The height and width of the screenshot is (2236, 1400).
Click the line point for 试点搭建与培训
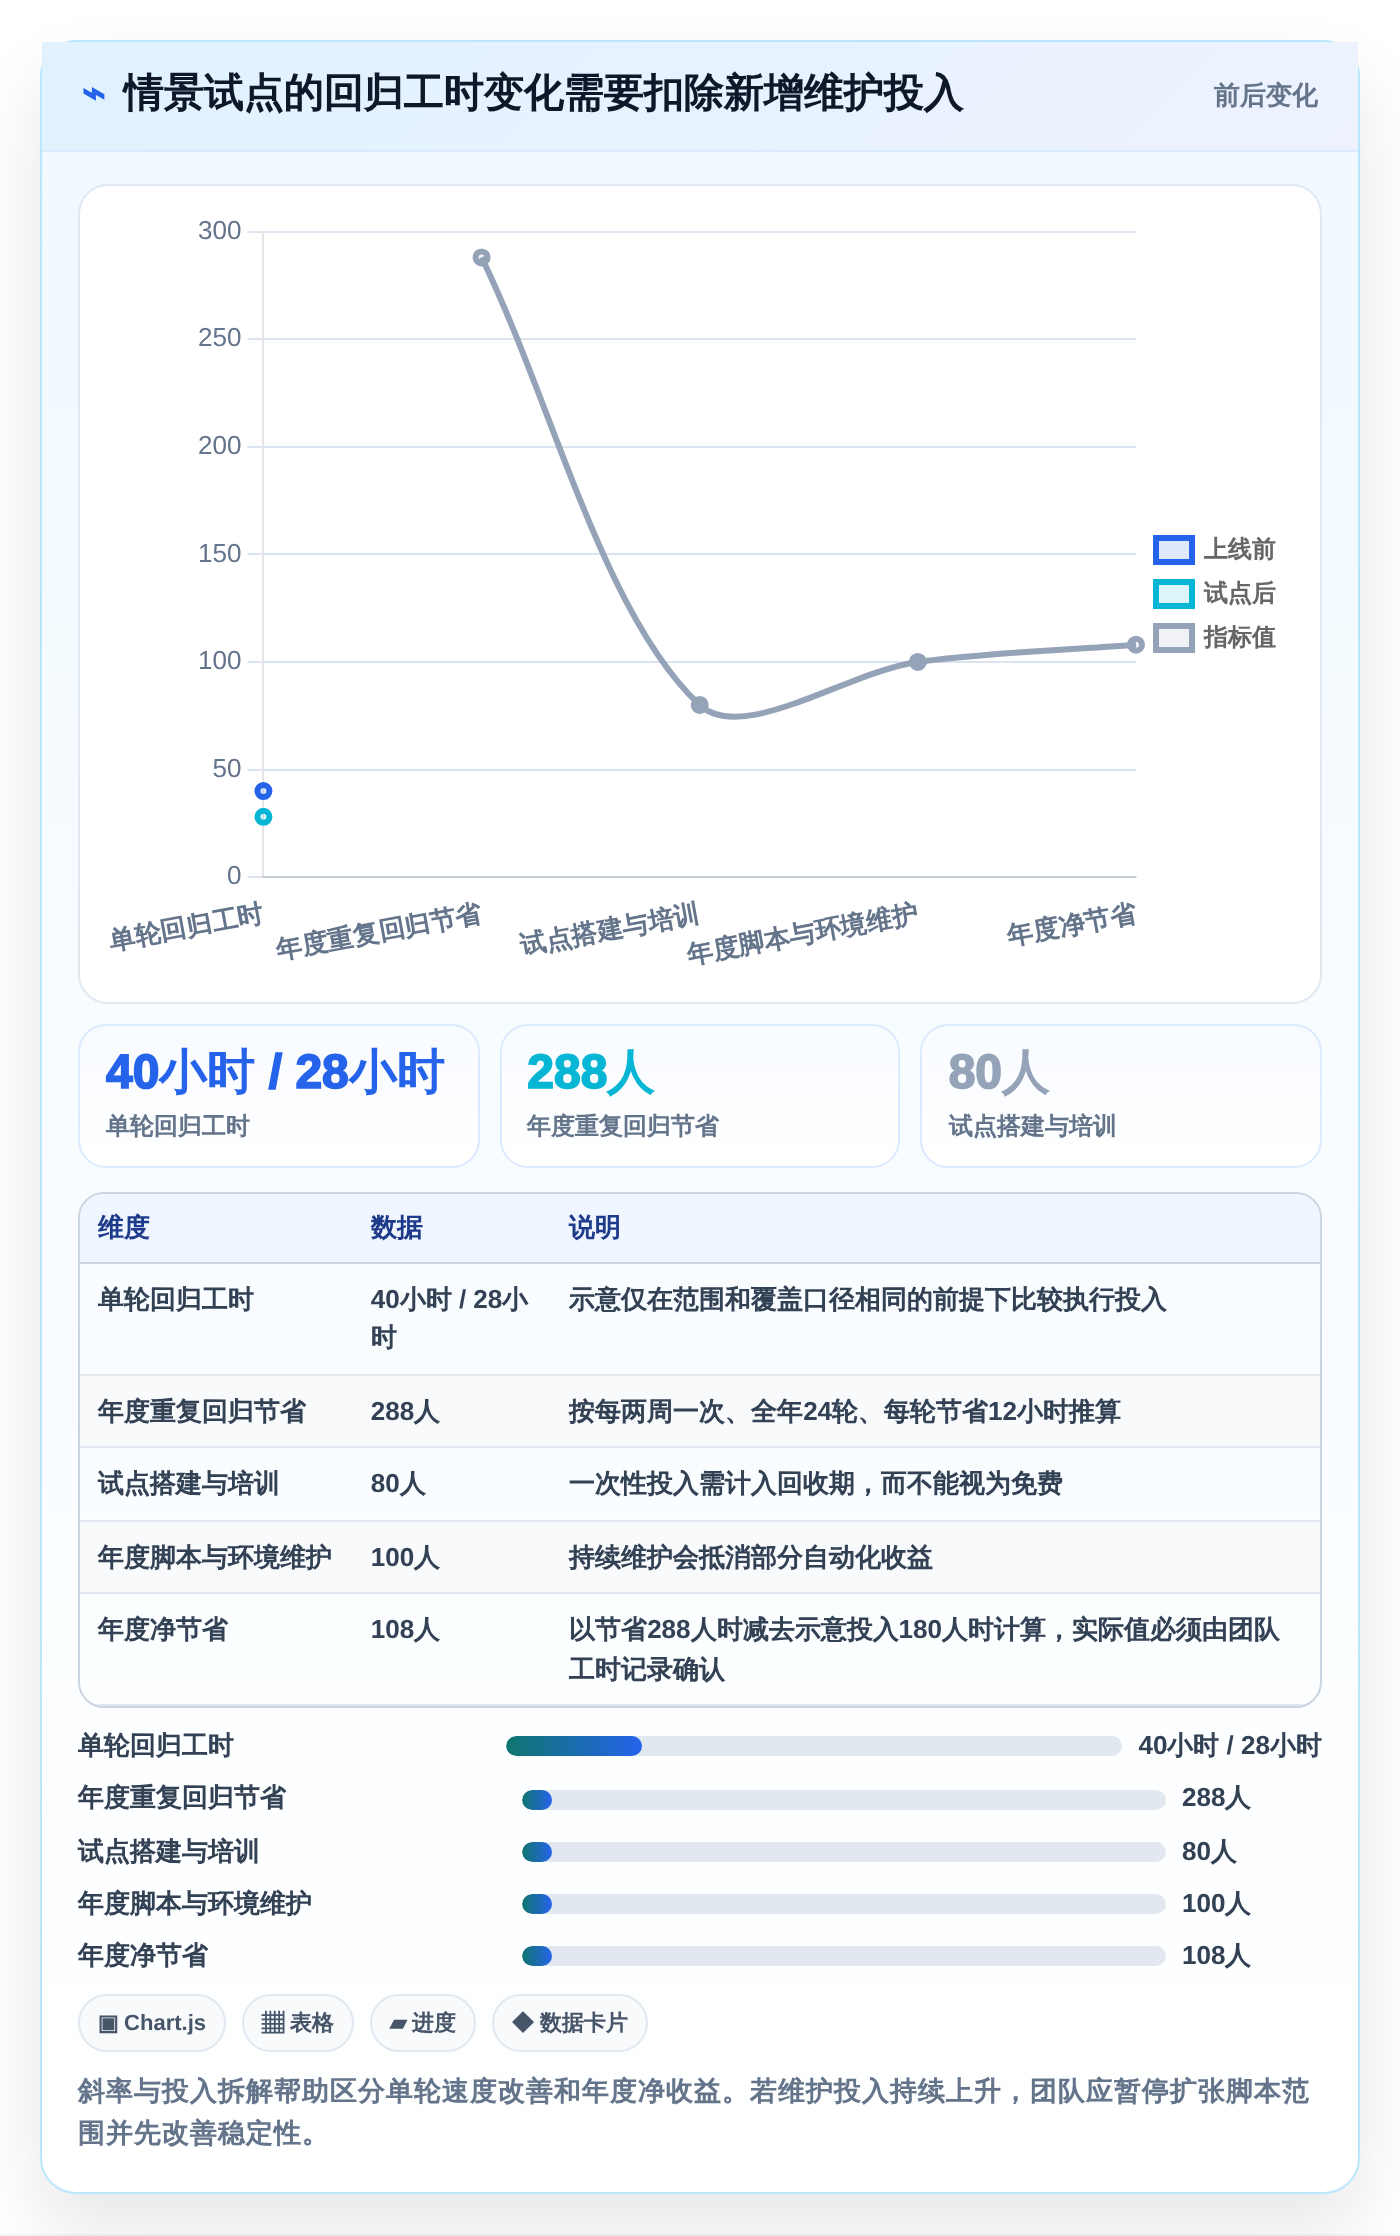pos(700,705)
